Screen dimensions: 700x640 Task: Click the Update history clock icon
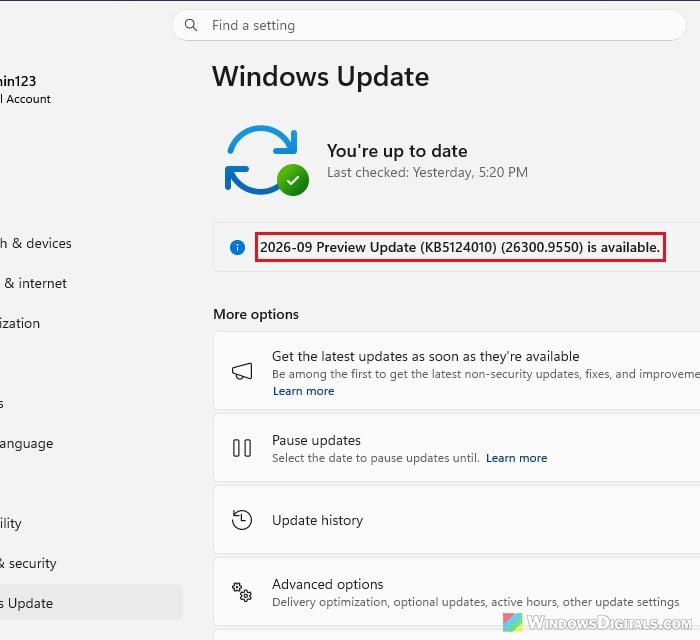point(242,520)
